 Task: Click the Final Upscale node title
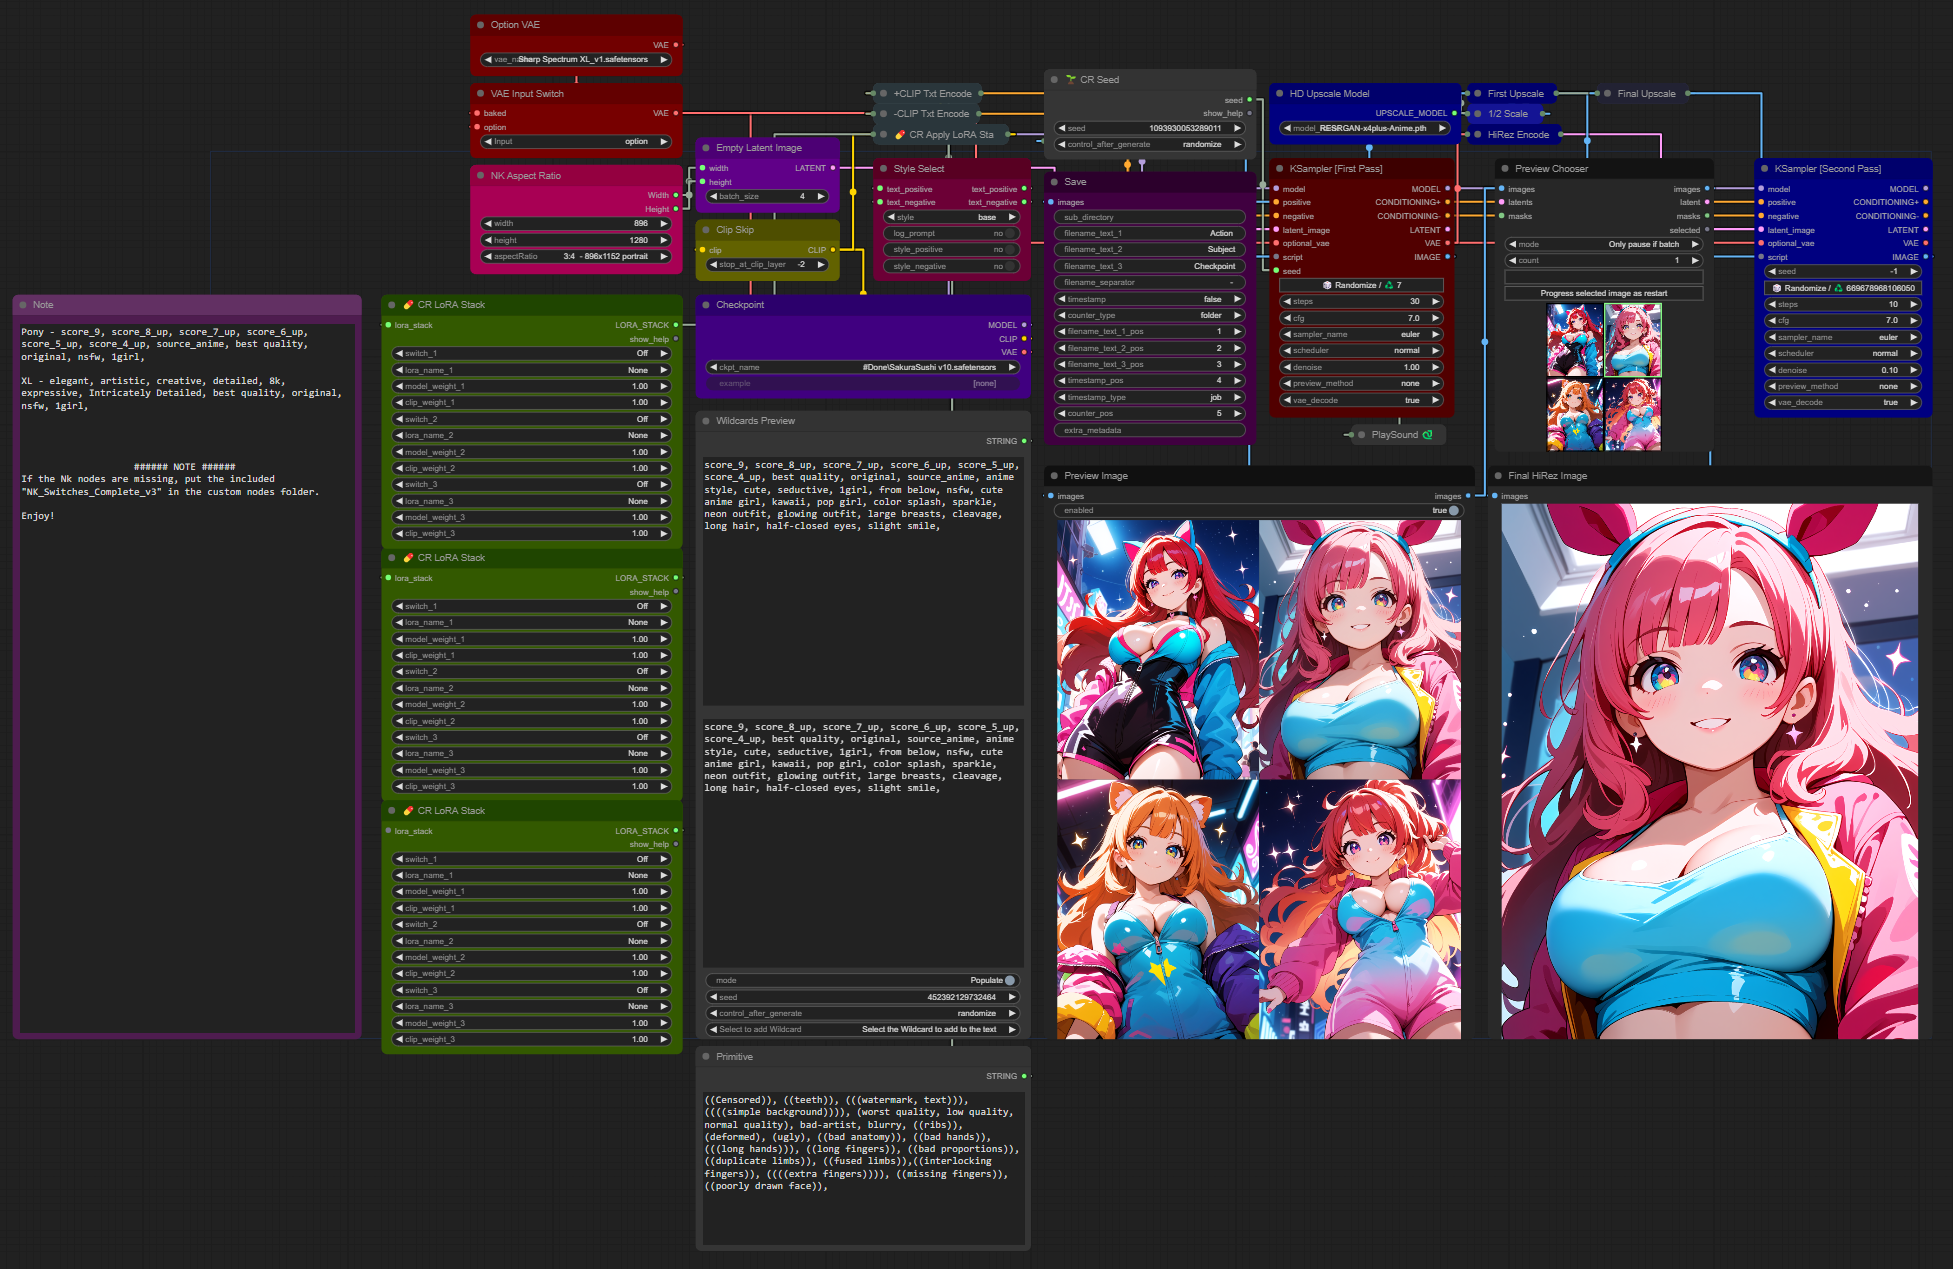tap(1646, 94)
